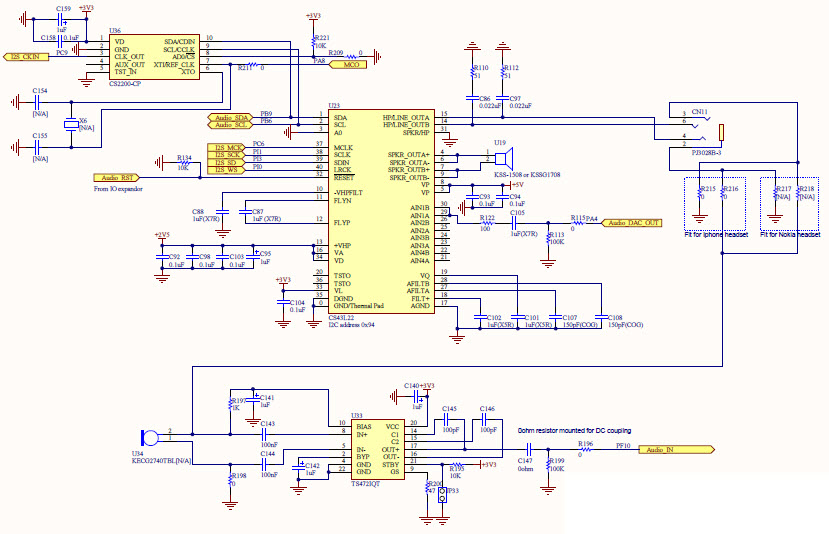
Task: Select the R113 100K resistor label
Action: point(557,238)
